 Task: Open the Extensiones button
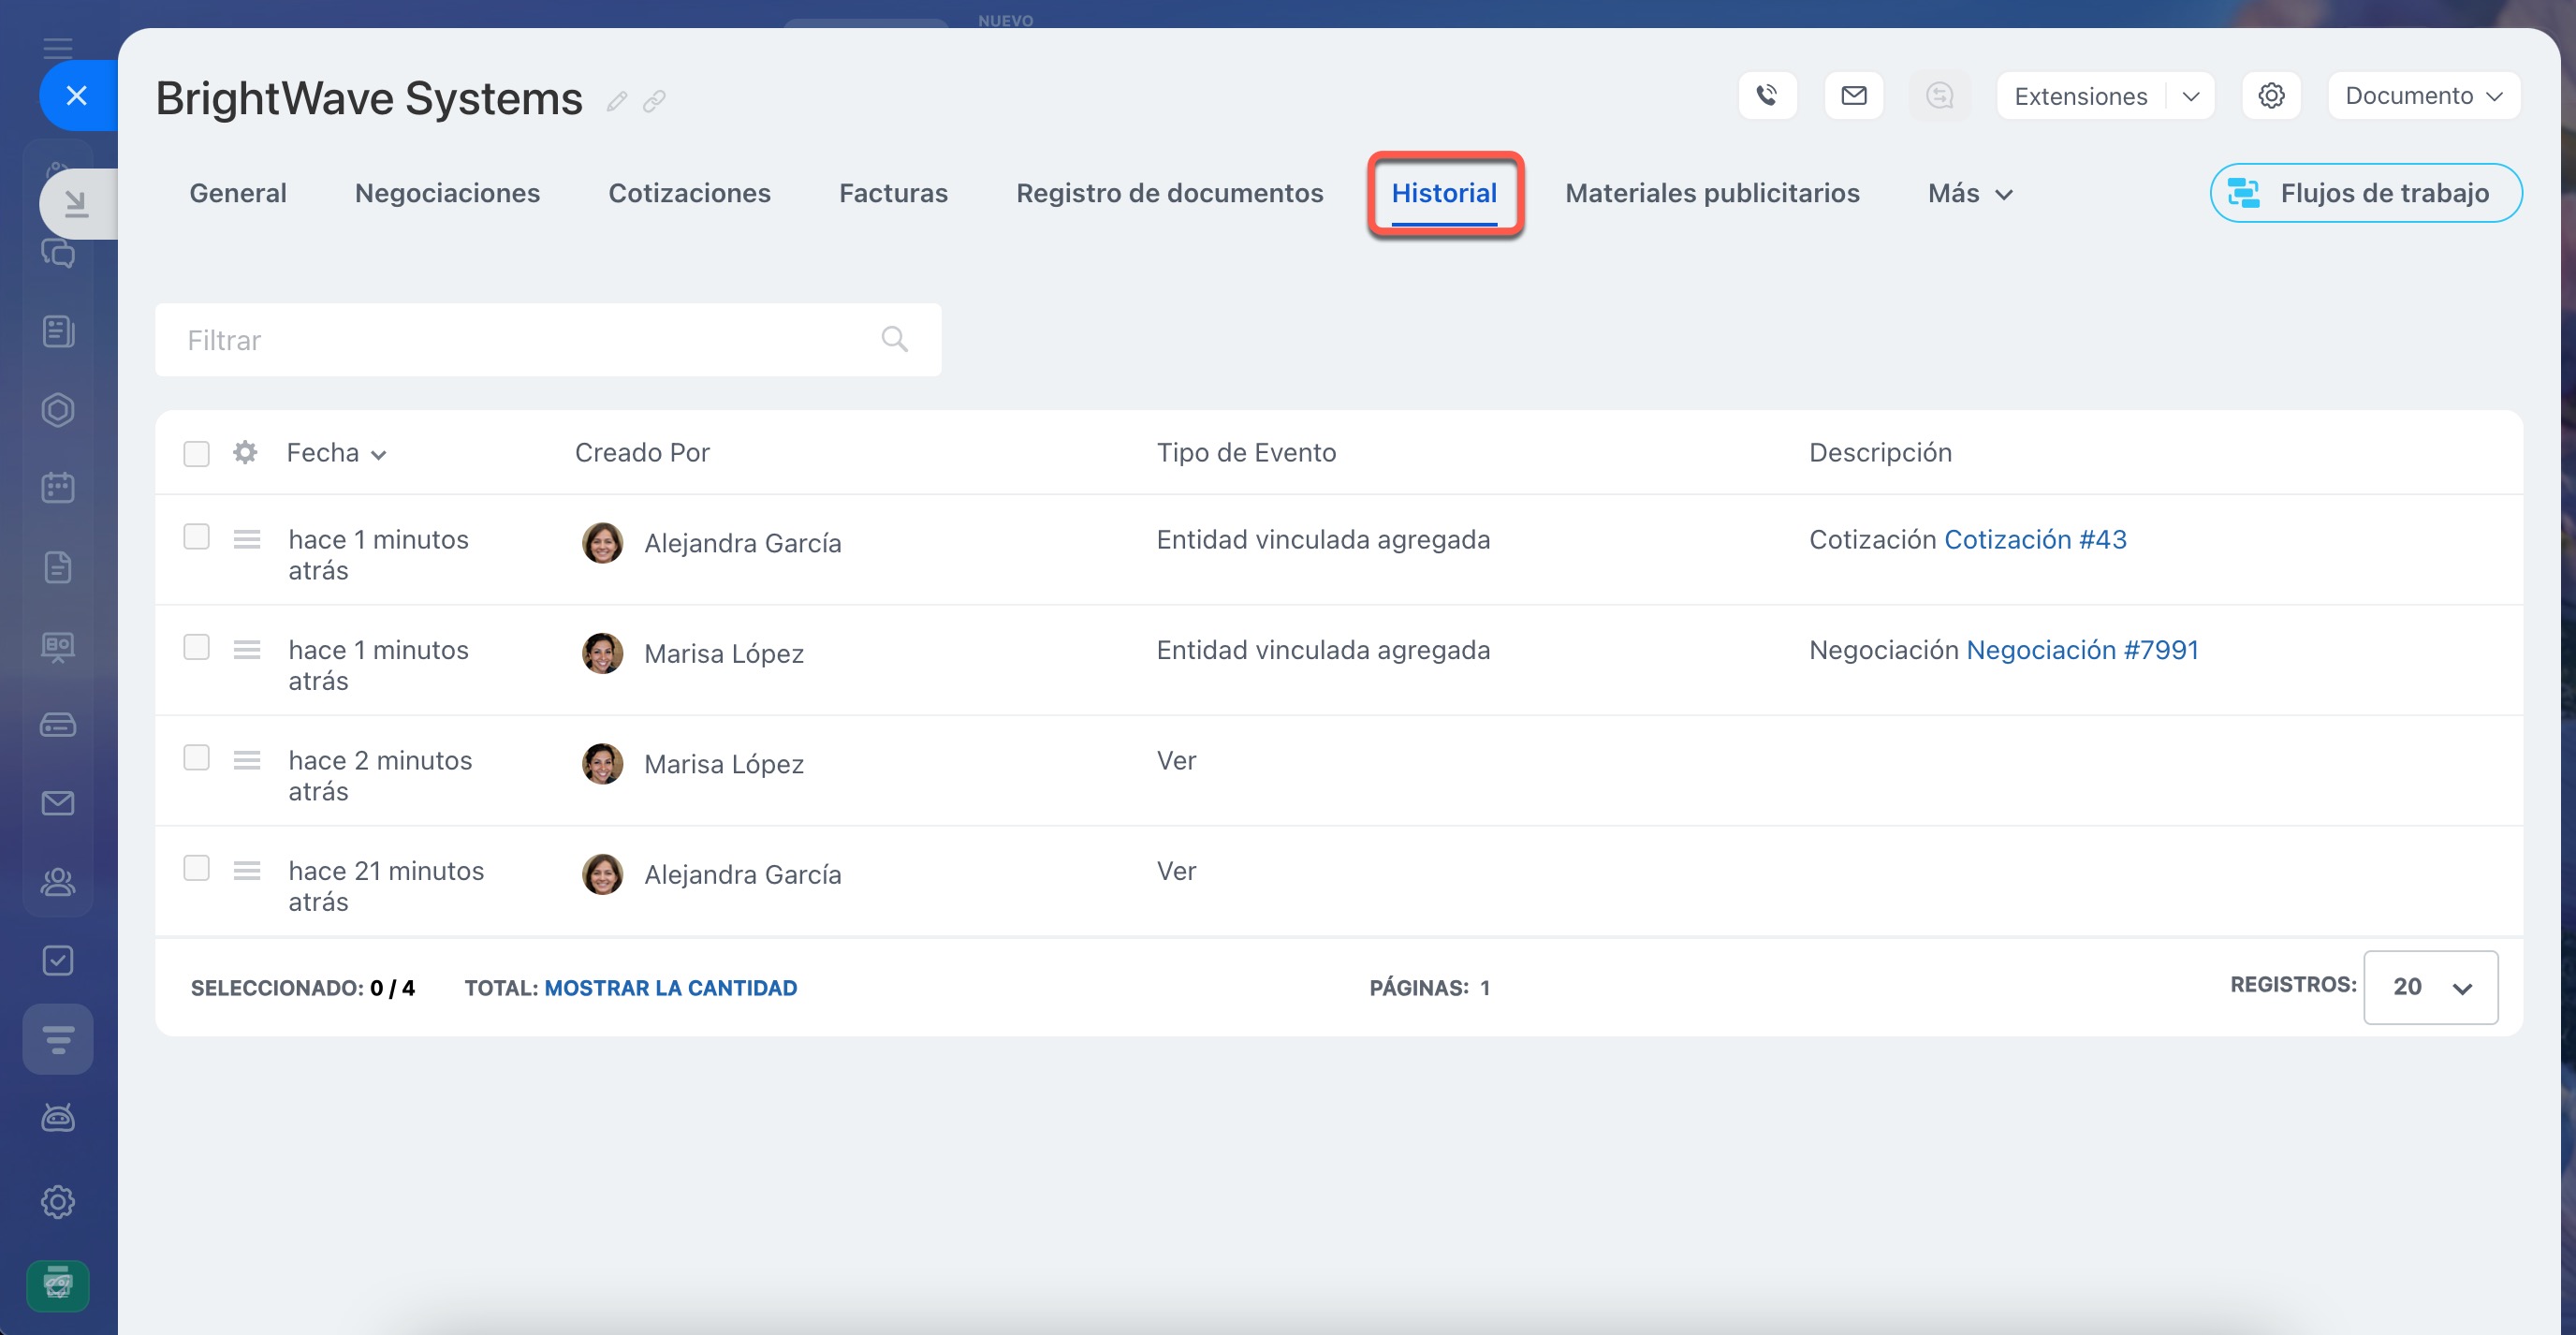tap(2081, 96)
